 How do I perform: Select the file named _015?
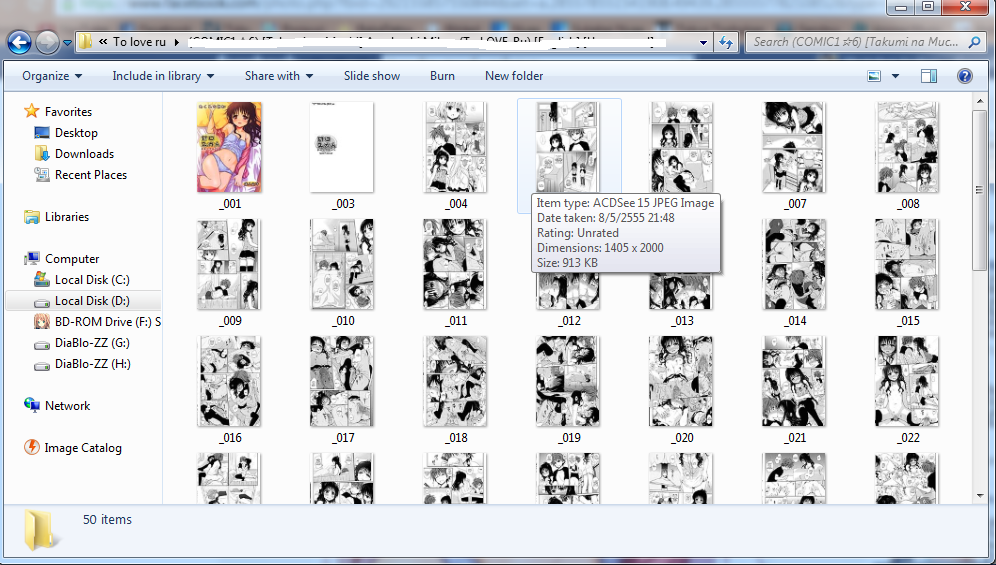[x=907, y=273]
